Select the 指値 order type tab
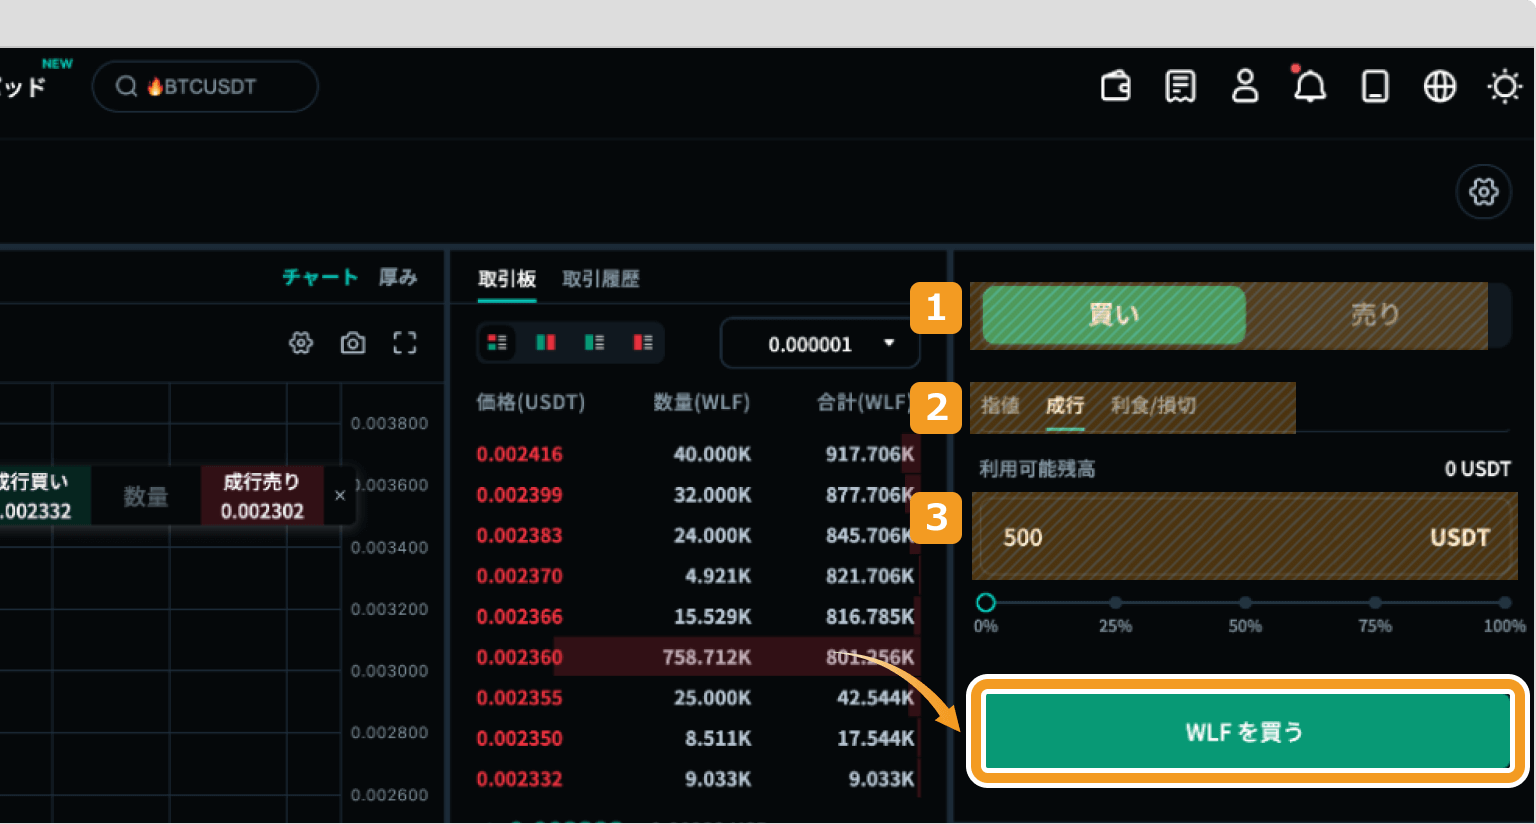The width and height of the screenshot is (1536, 824). (999, 405)
